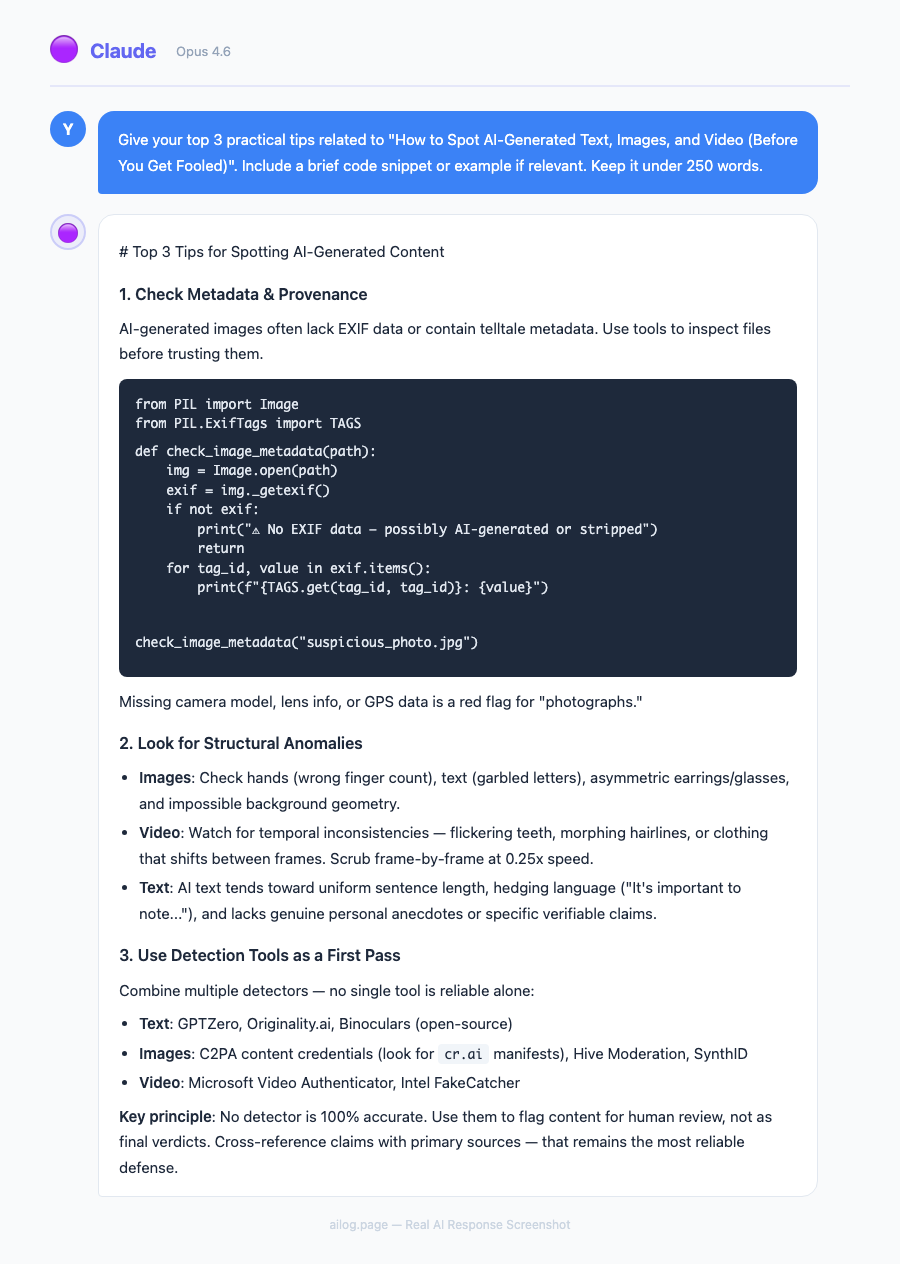Click the "3. Use Detection Tools" heading

coord(259,955)
